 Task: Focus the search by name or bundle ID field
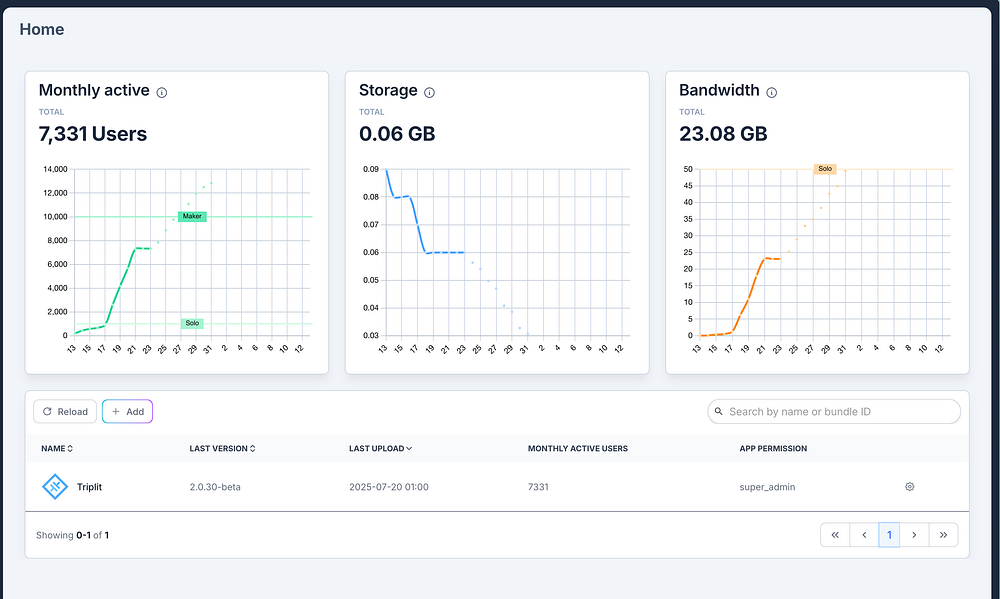point(834,411)
